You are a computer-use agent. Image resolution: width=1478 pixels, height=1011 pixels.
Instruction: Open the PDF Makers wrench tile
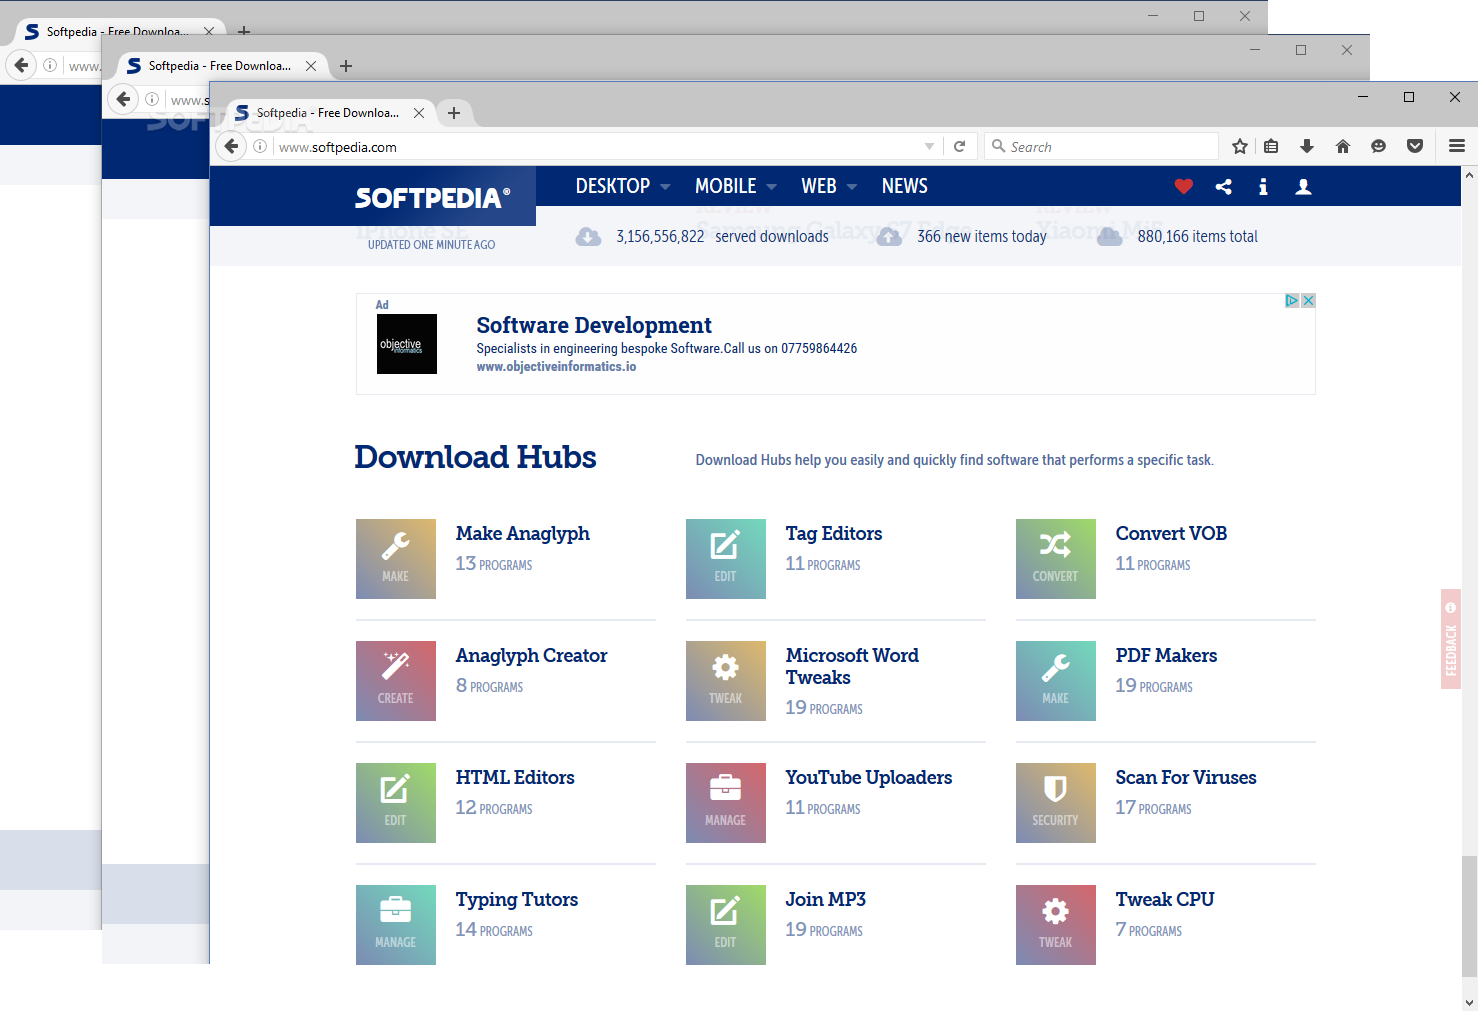pos(1056,681)
